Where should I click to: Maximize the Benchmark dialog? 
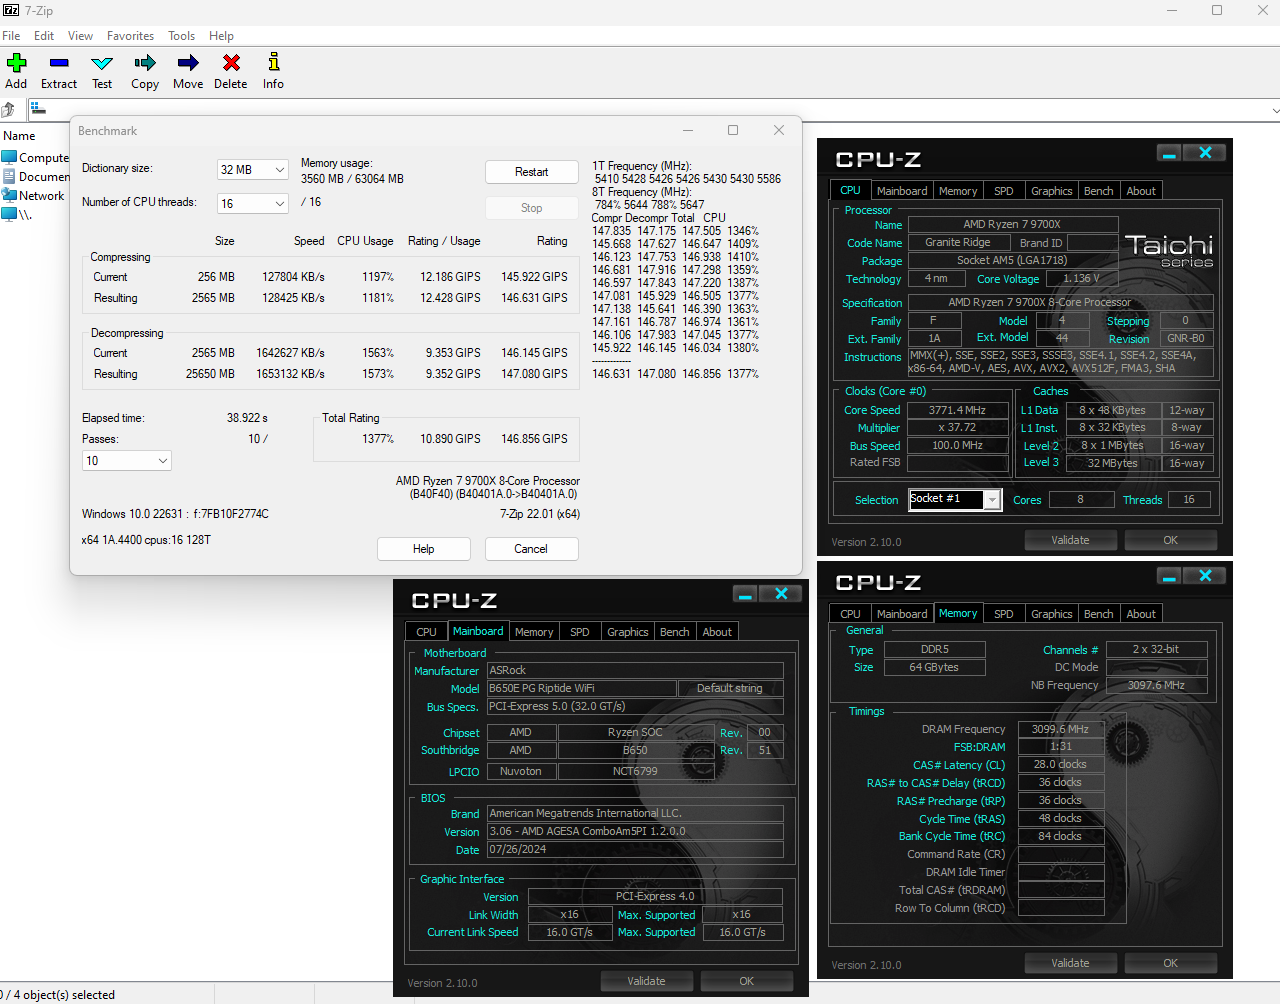click(733, 130)
